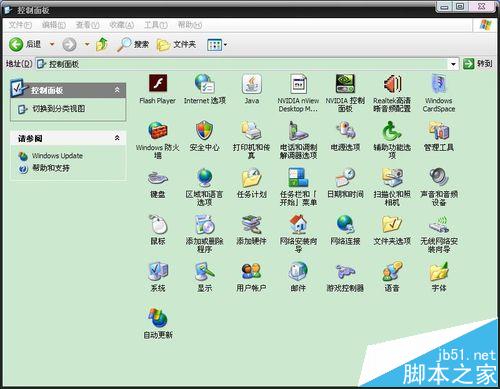Open Windows 防火墙 icon
Viewport: 500px width, 389px height.
coord(158,131)
